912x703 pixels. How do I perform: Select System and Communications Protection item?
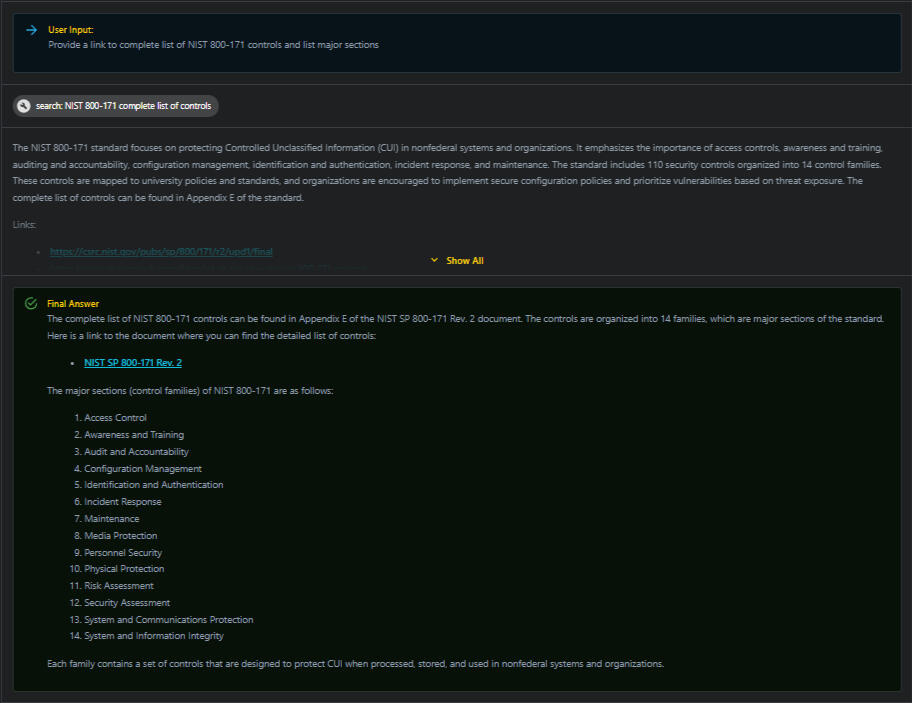[x=169, y=620]
